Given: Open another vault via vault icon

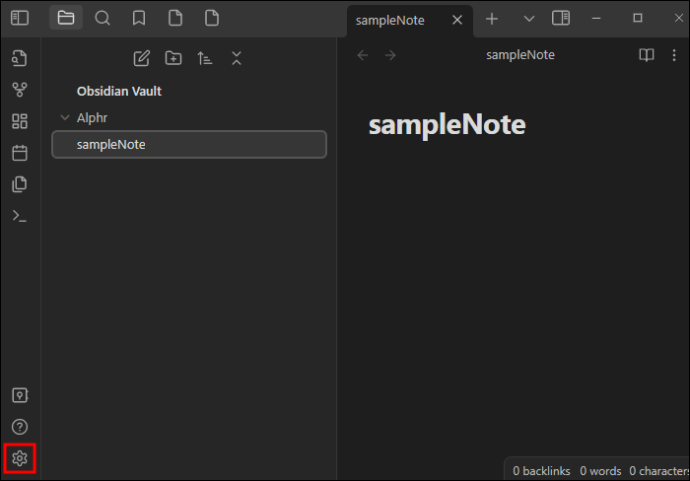Looking at the screenshot, I should pos(20,395).
